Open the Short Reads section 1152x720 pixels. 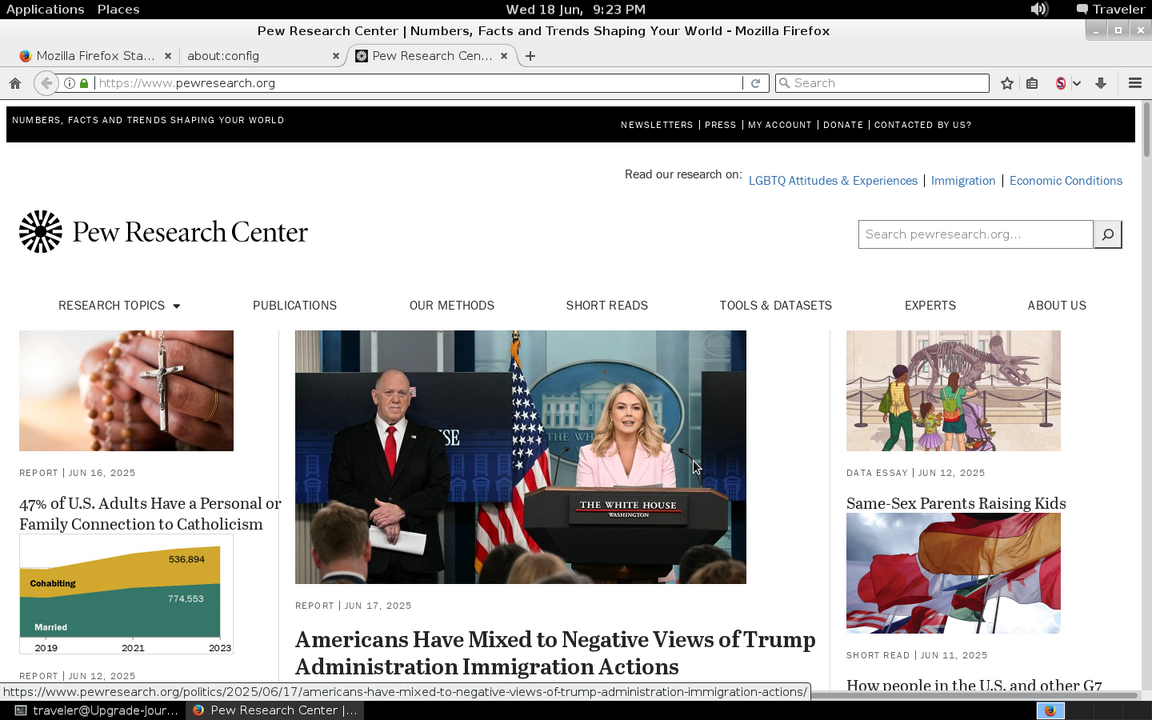point(607,306)
